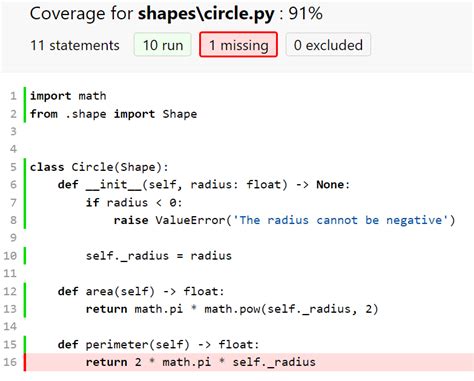Select line number 2 in gutter

(x=13, y=114)
